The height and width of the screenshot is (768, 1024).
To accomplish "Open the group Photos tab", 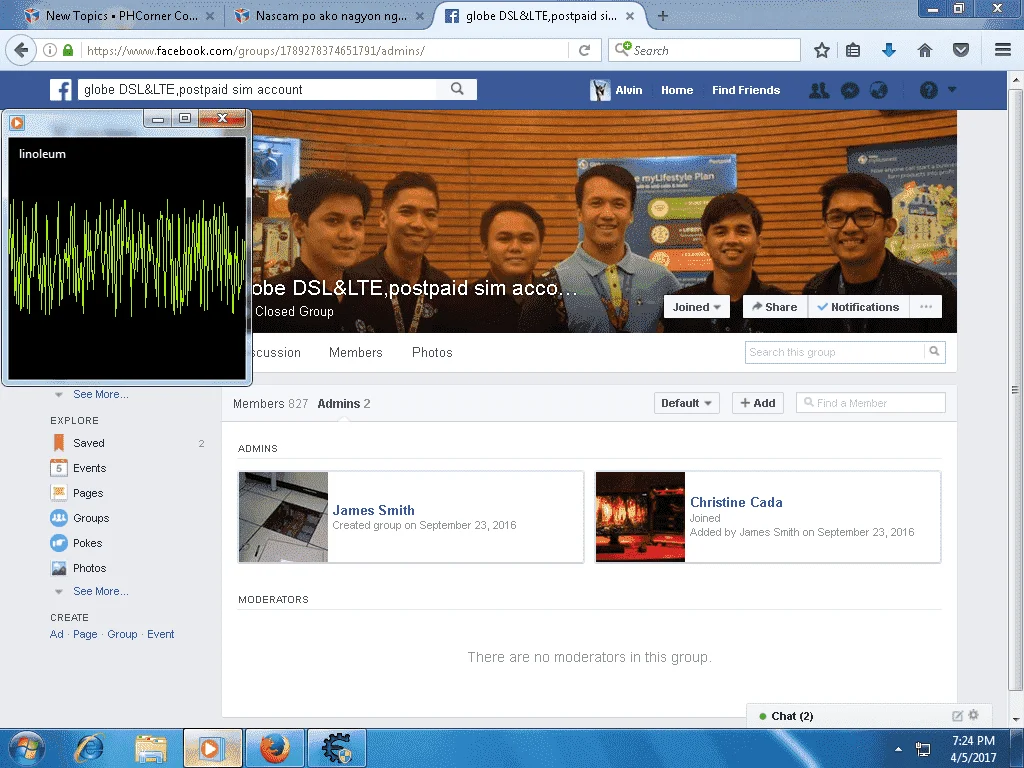I will point(432,353).
